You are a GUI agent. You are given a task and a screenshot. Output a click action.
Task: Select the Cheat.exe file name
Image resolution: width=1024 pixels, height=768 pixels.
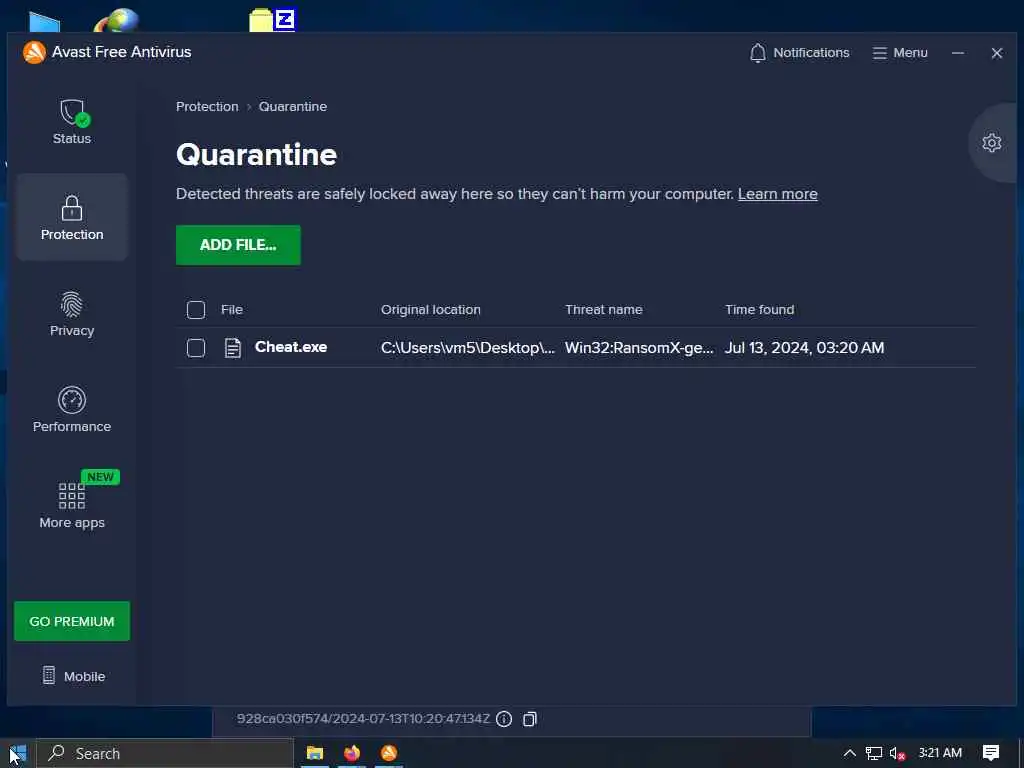[291, 347]
